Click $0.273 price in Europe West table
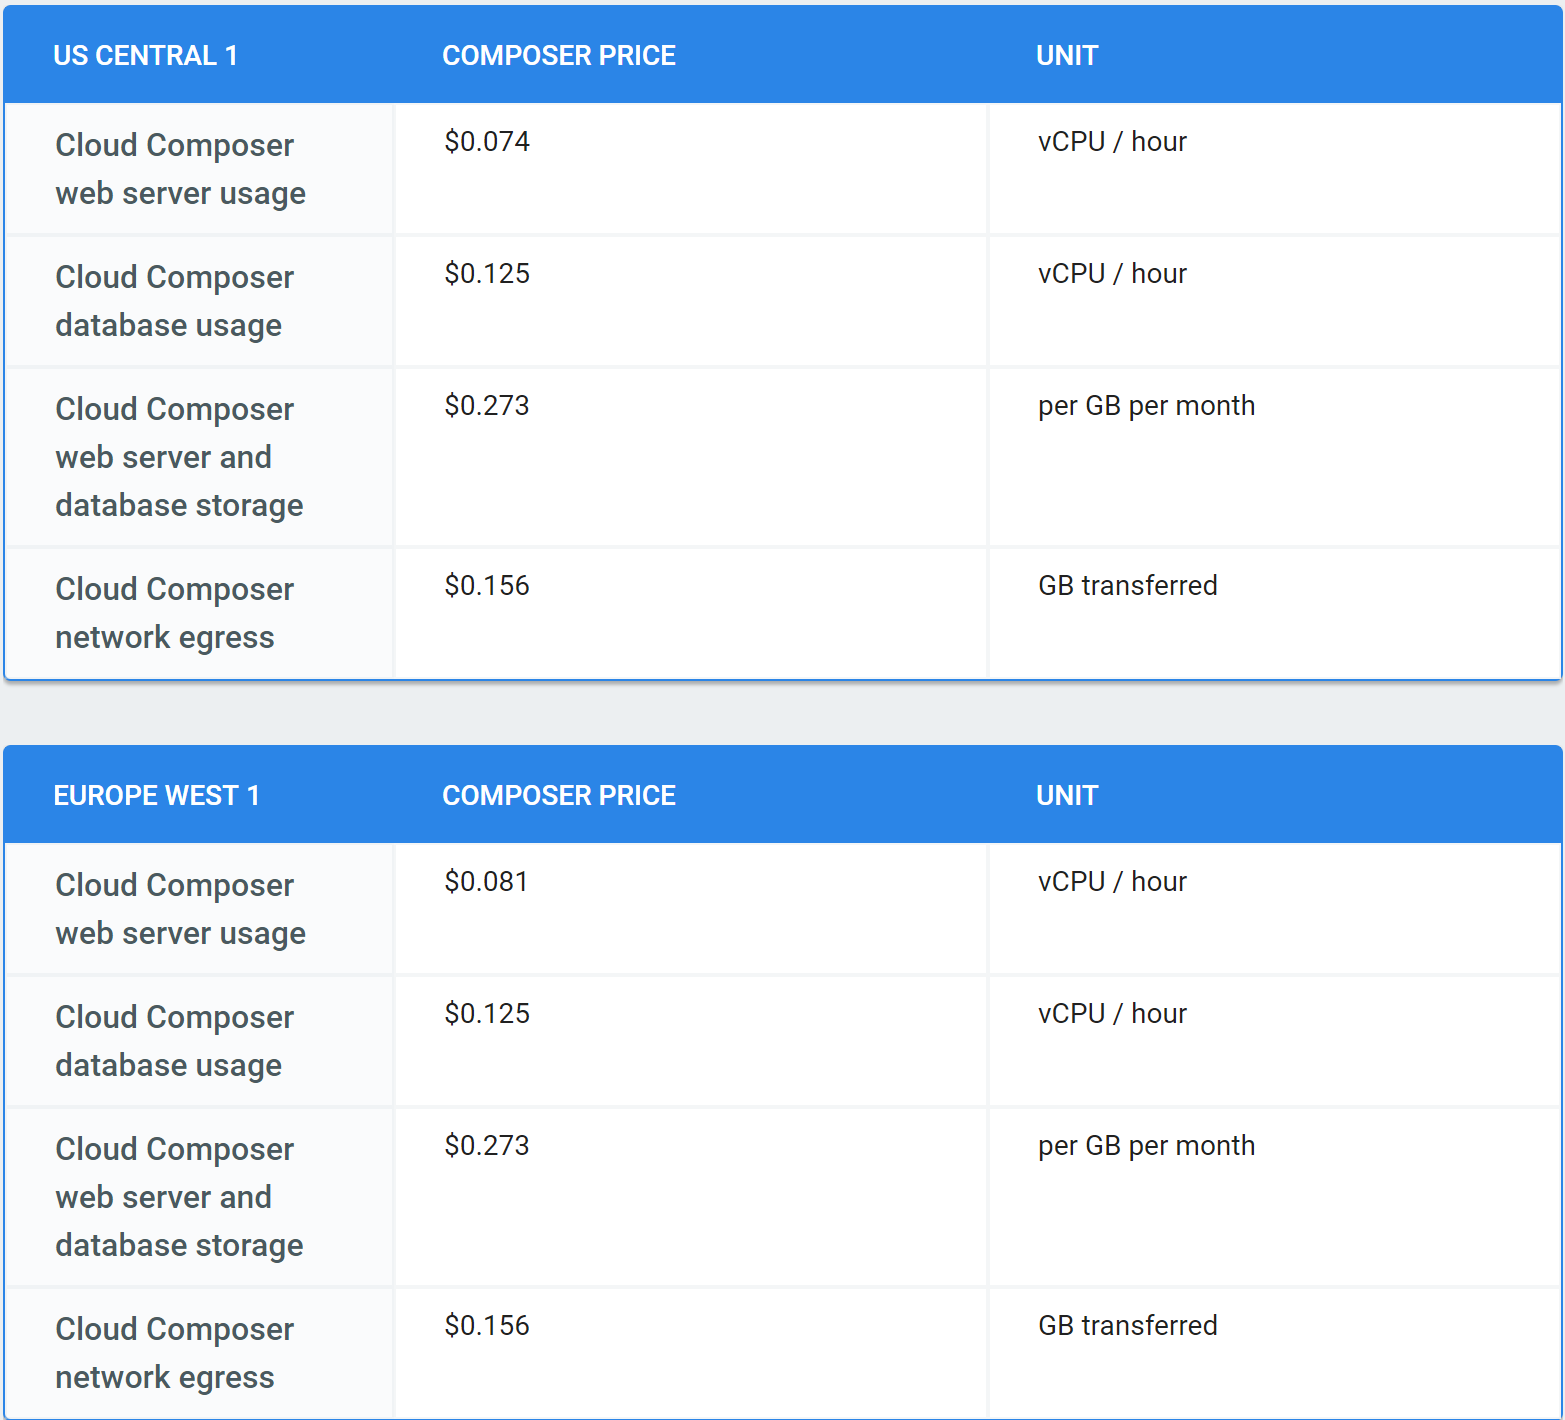1565x1420 pixels. click(x=487, y=1146)
